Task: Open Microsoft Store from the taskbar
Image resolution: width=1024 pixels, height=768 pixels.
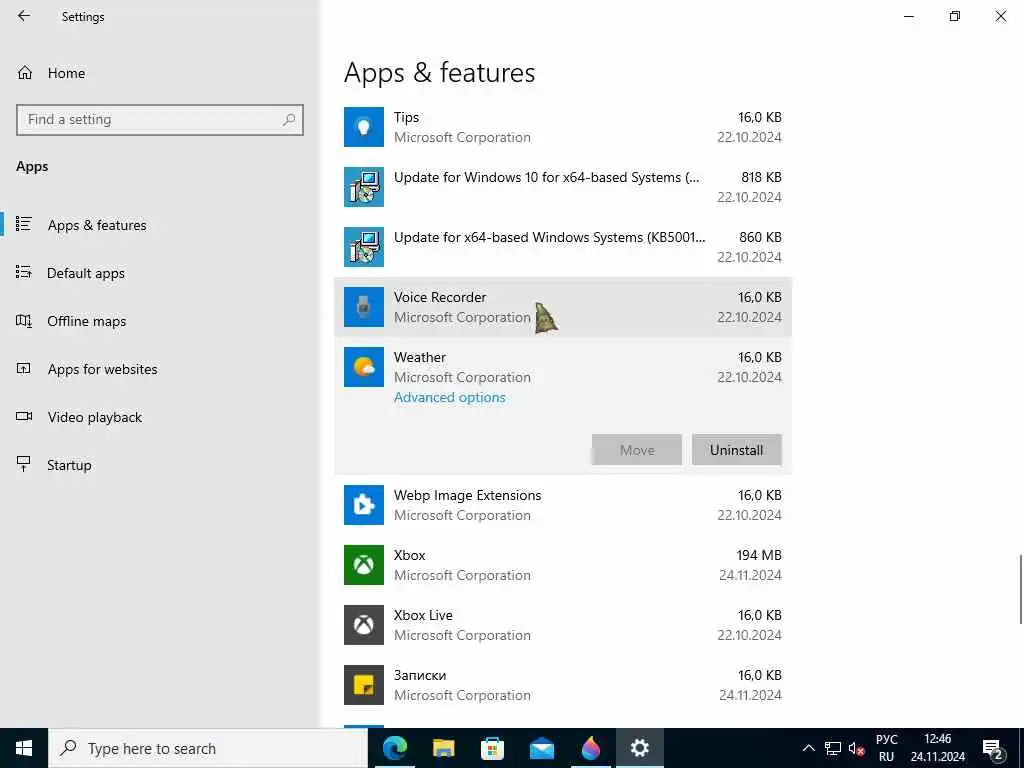Action: pos(492,748)
